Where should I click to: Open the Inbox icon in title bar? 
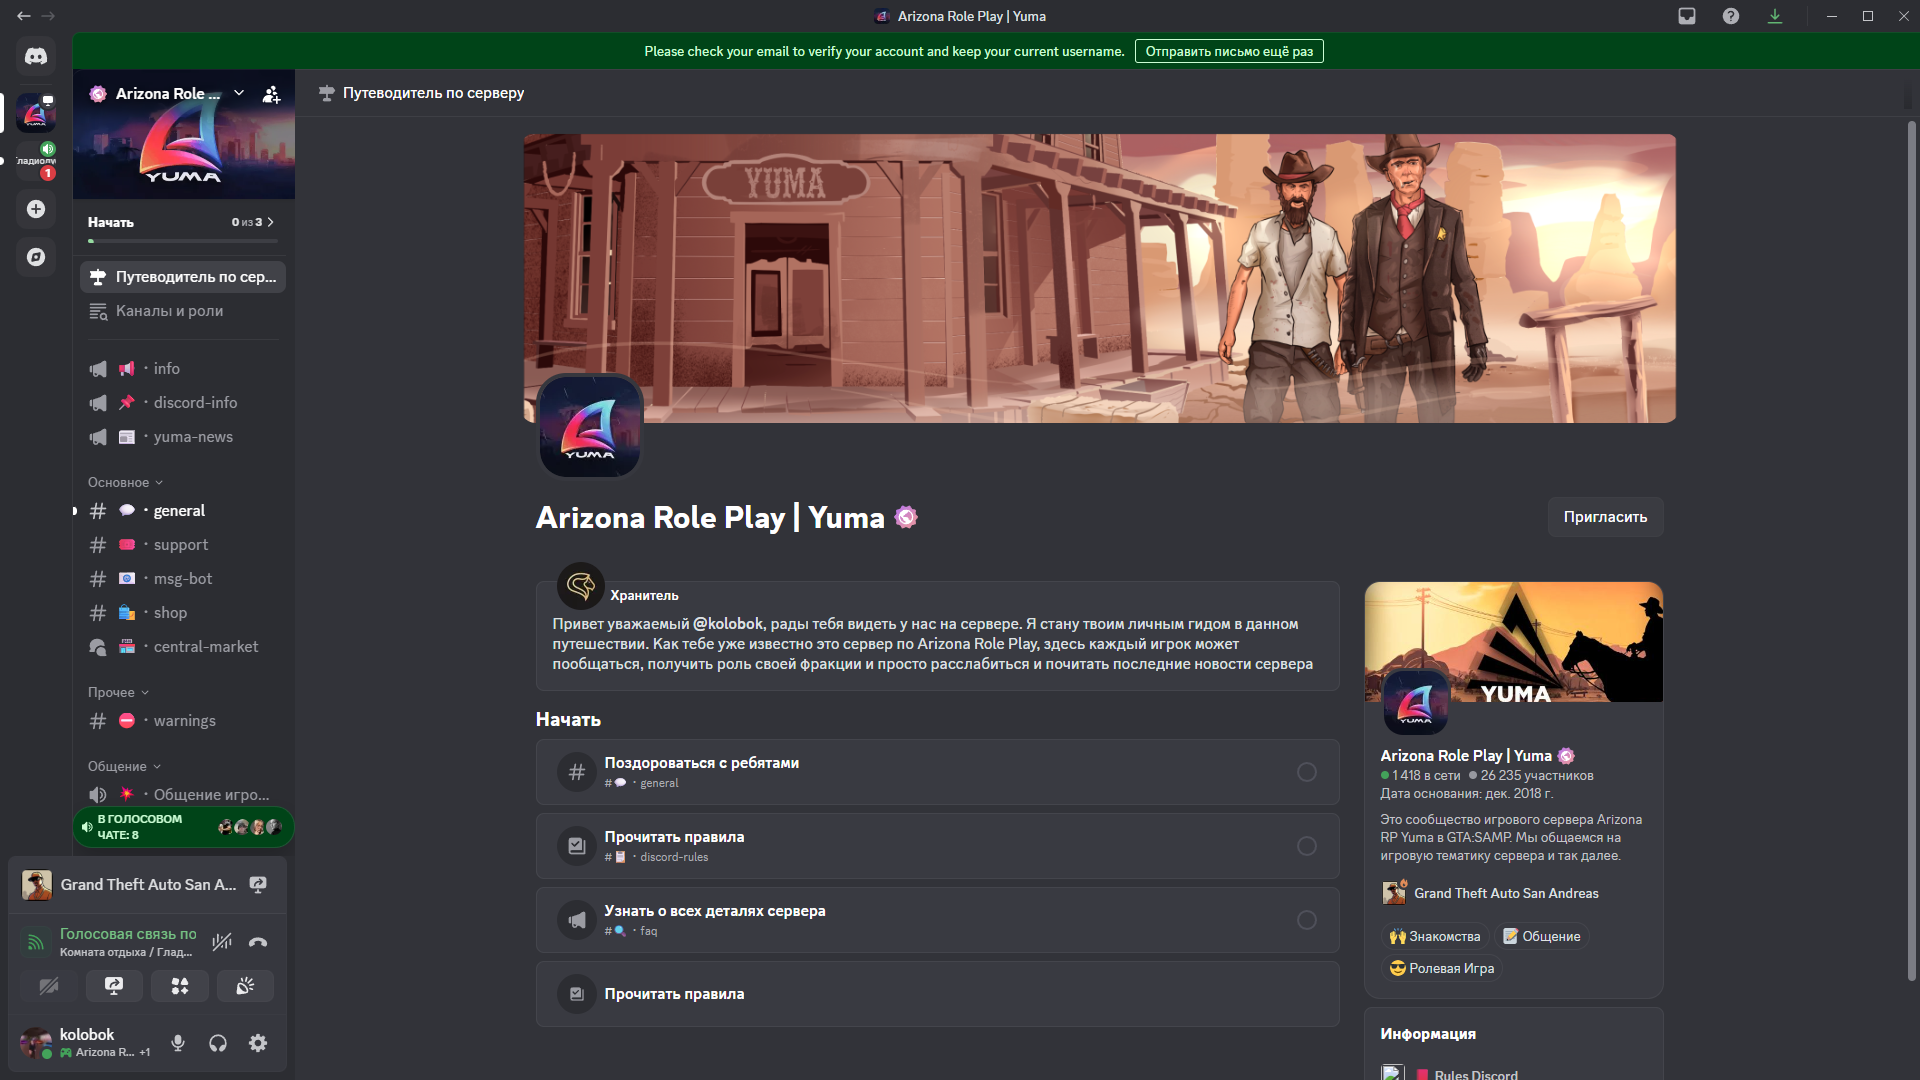[x=1687, y=16]
